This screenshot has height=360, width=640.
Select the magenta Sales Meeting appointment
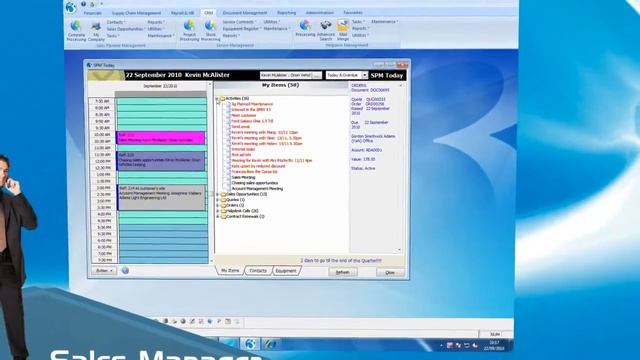tap(161, 138)
